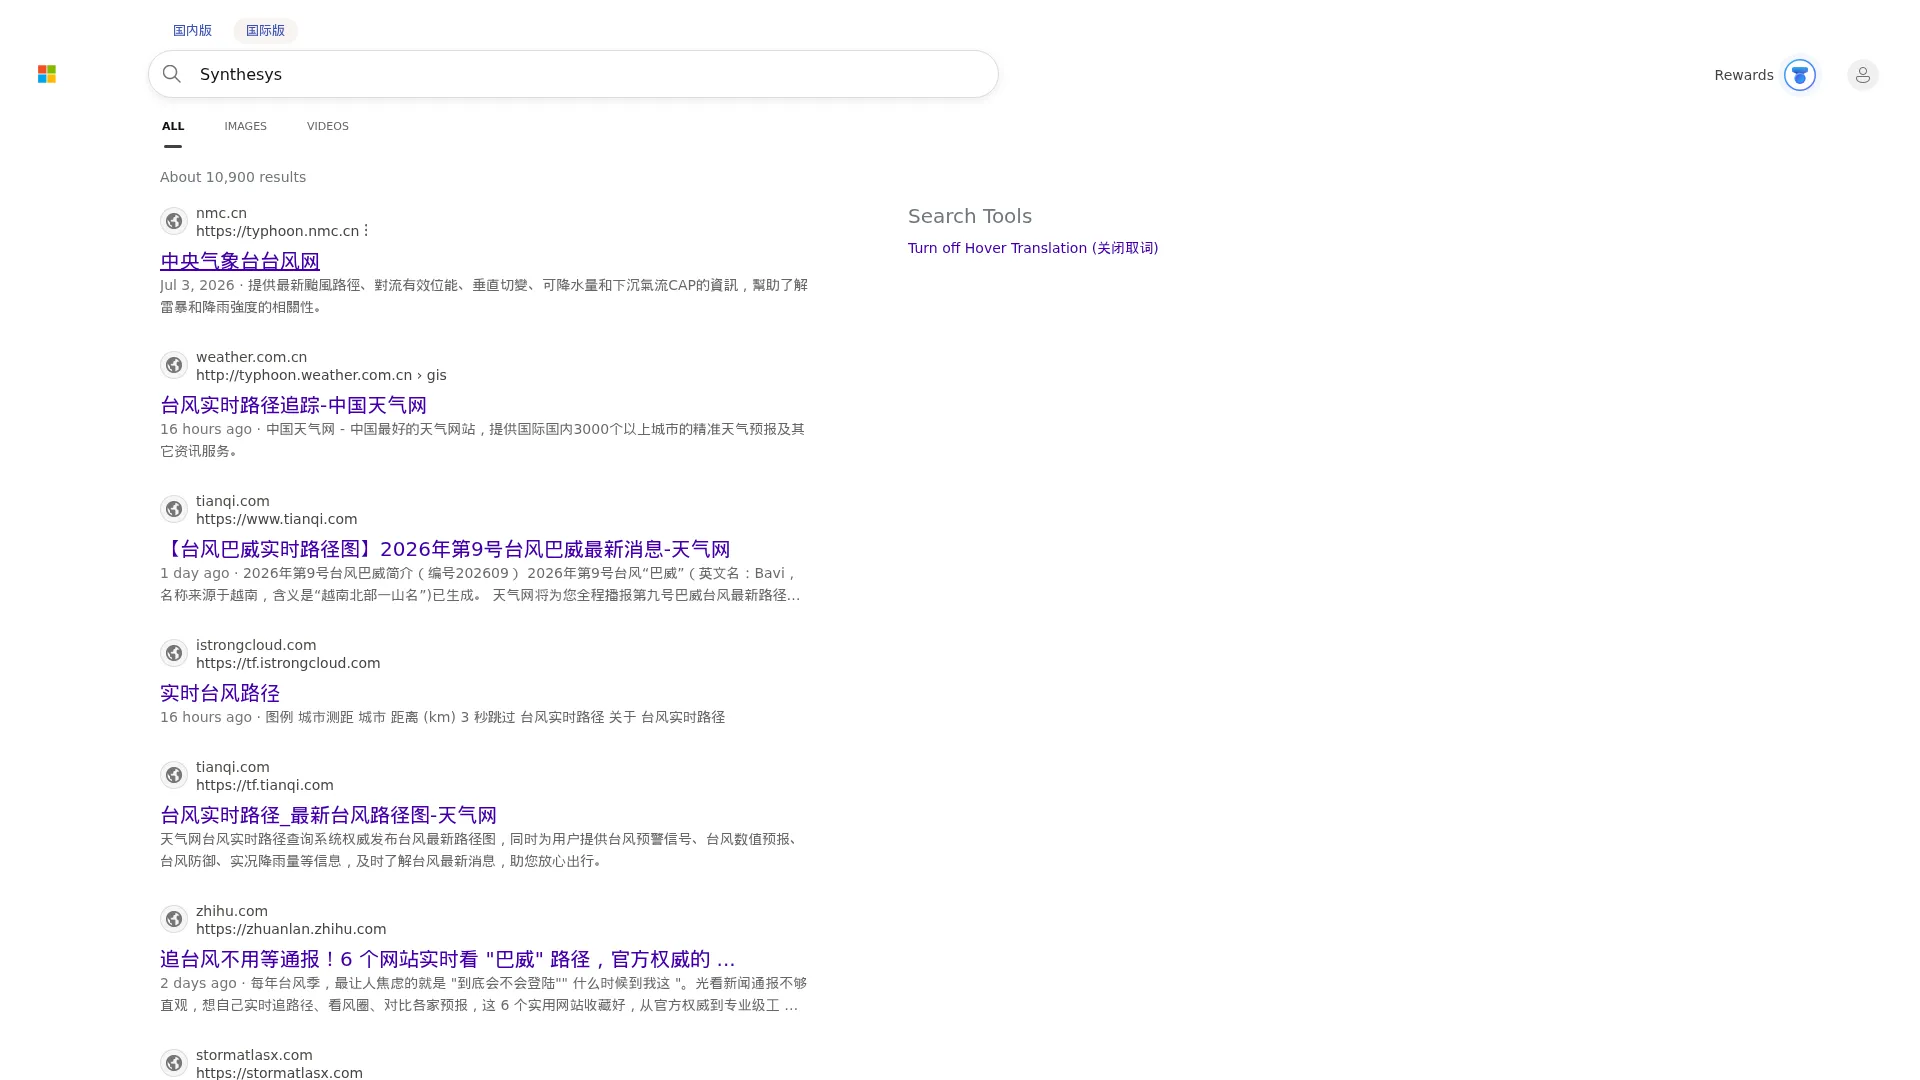Switch to the IMAGES tab
This screenshot has width=1920, height=1080.
(245, 126)
